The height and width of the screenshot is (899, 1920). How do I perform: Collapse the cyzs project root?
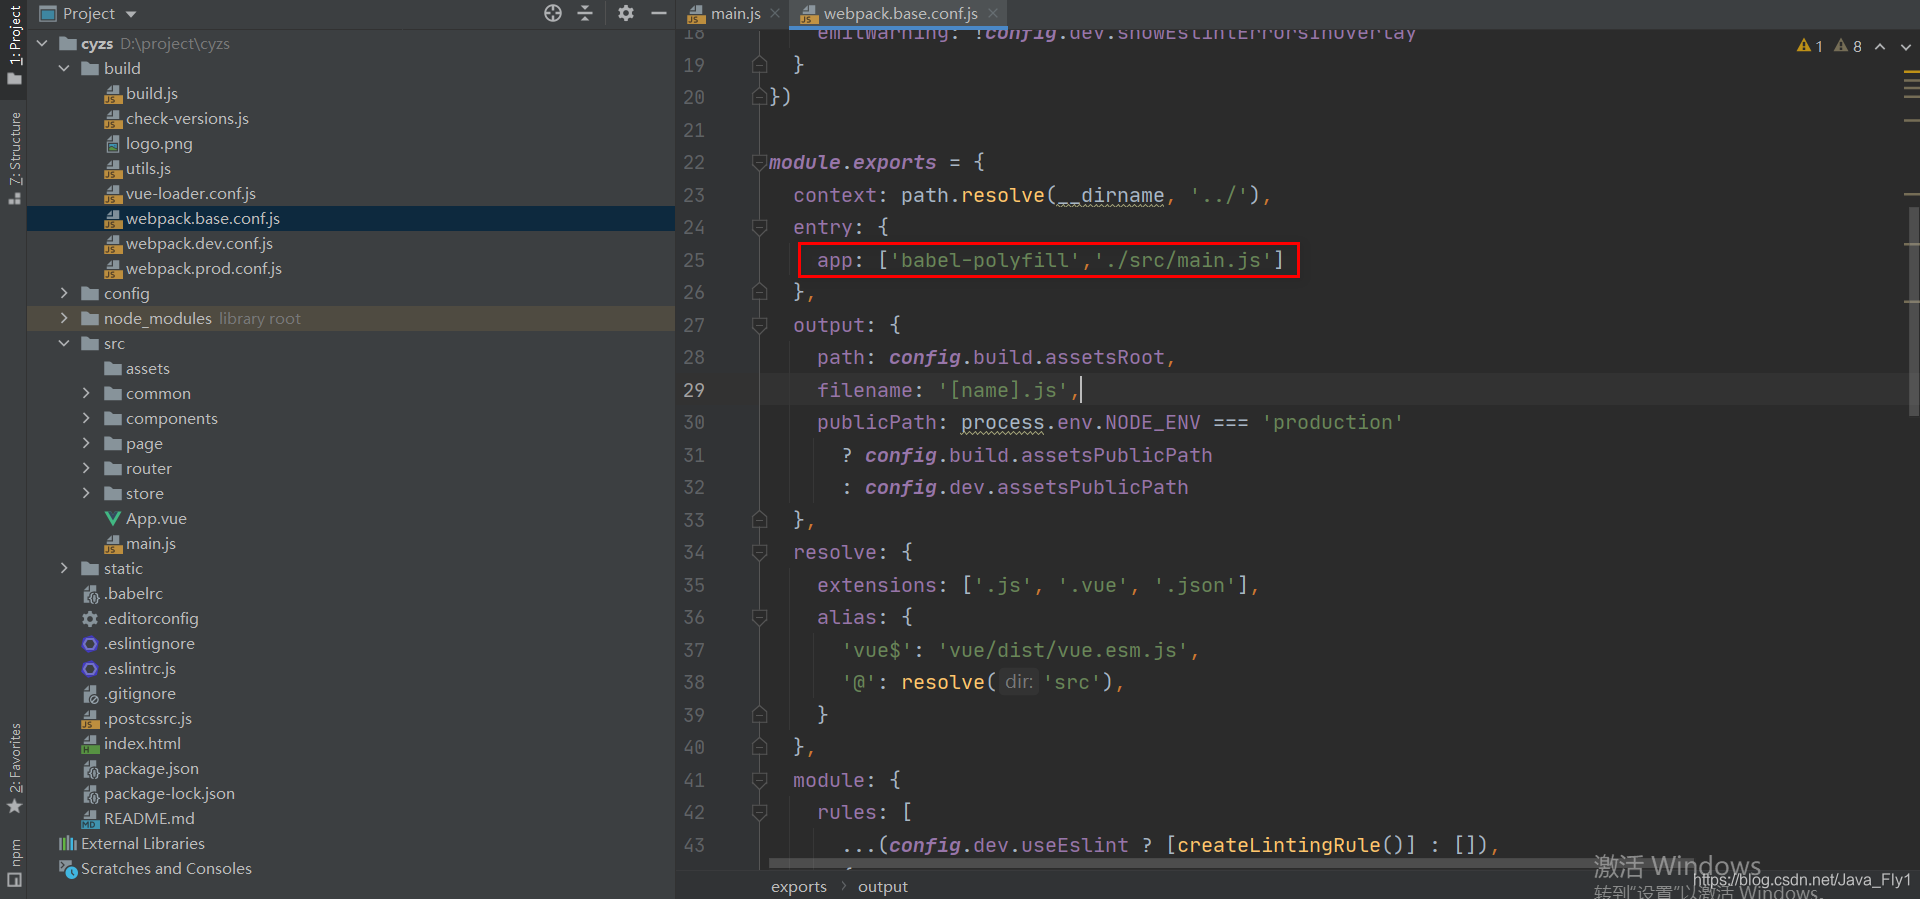pyautogui.click(x=42, y=43)
